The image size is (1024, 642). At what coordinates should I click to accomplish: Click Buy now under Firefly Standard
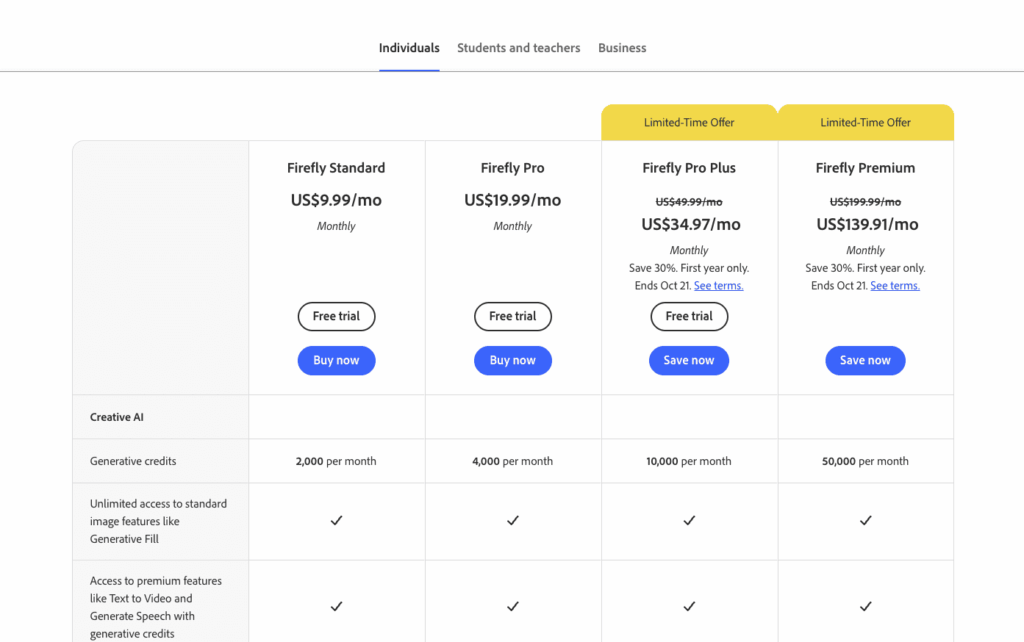point(336,361)
